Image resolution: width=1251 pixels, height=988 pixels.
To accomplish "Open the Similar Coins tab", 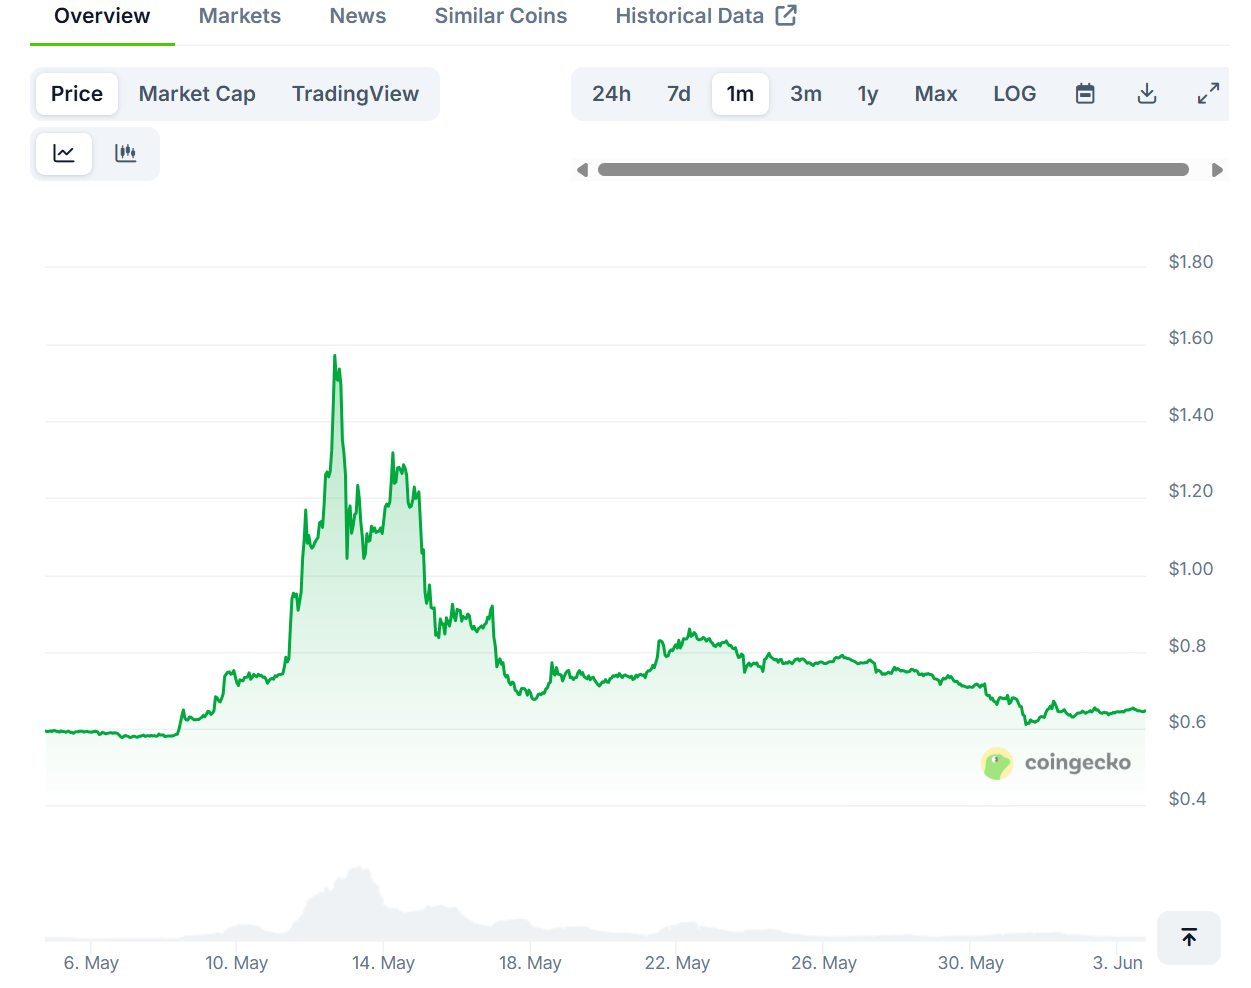I will [x=501, y=16].
